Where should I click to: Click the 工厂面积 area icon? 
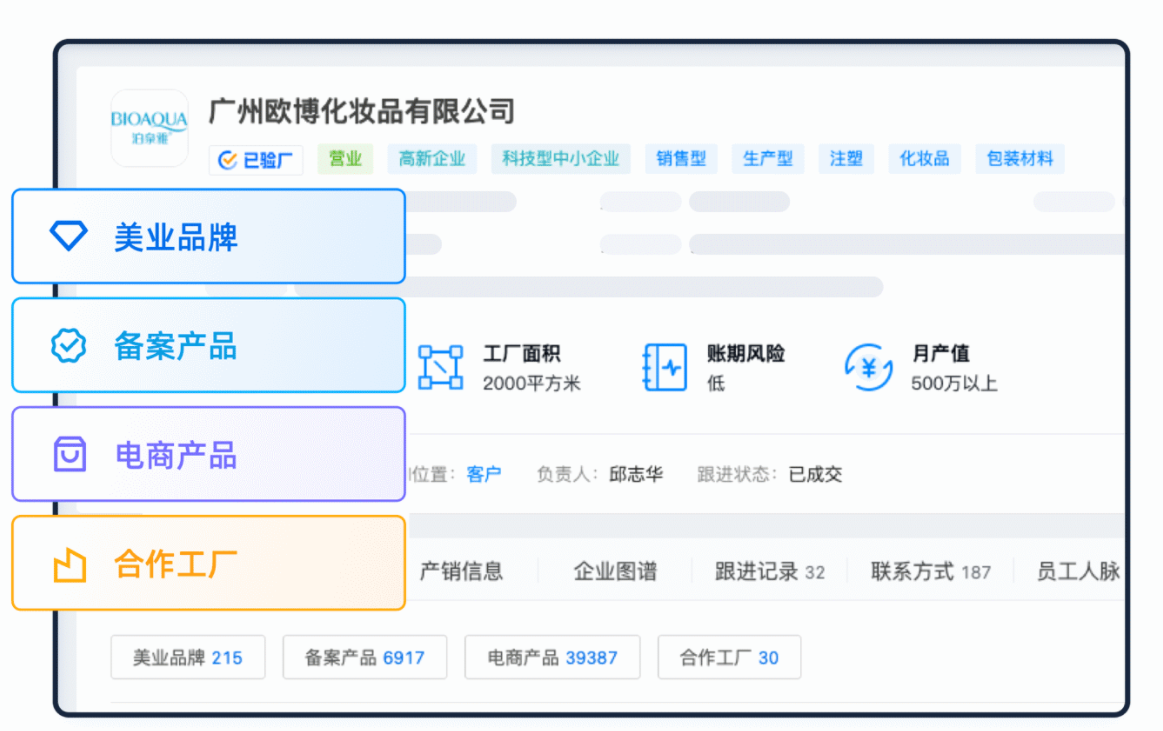pos(440,367)
